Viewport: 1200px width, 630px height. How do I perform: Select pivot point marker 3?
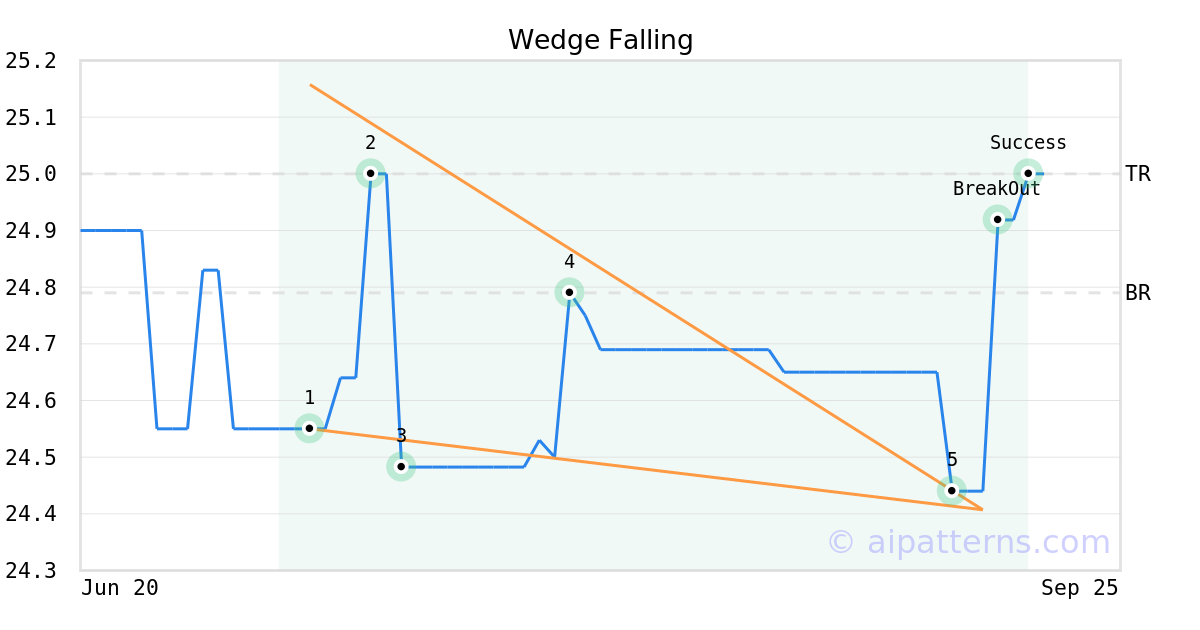401,466
